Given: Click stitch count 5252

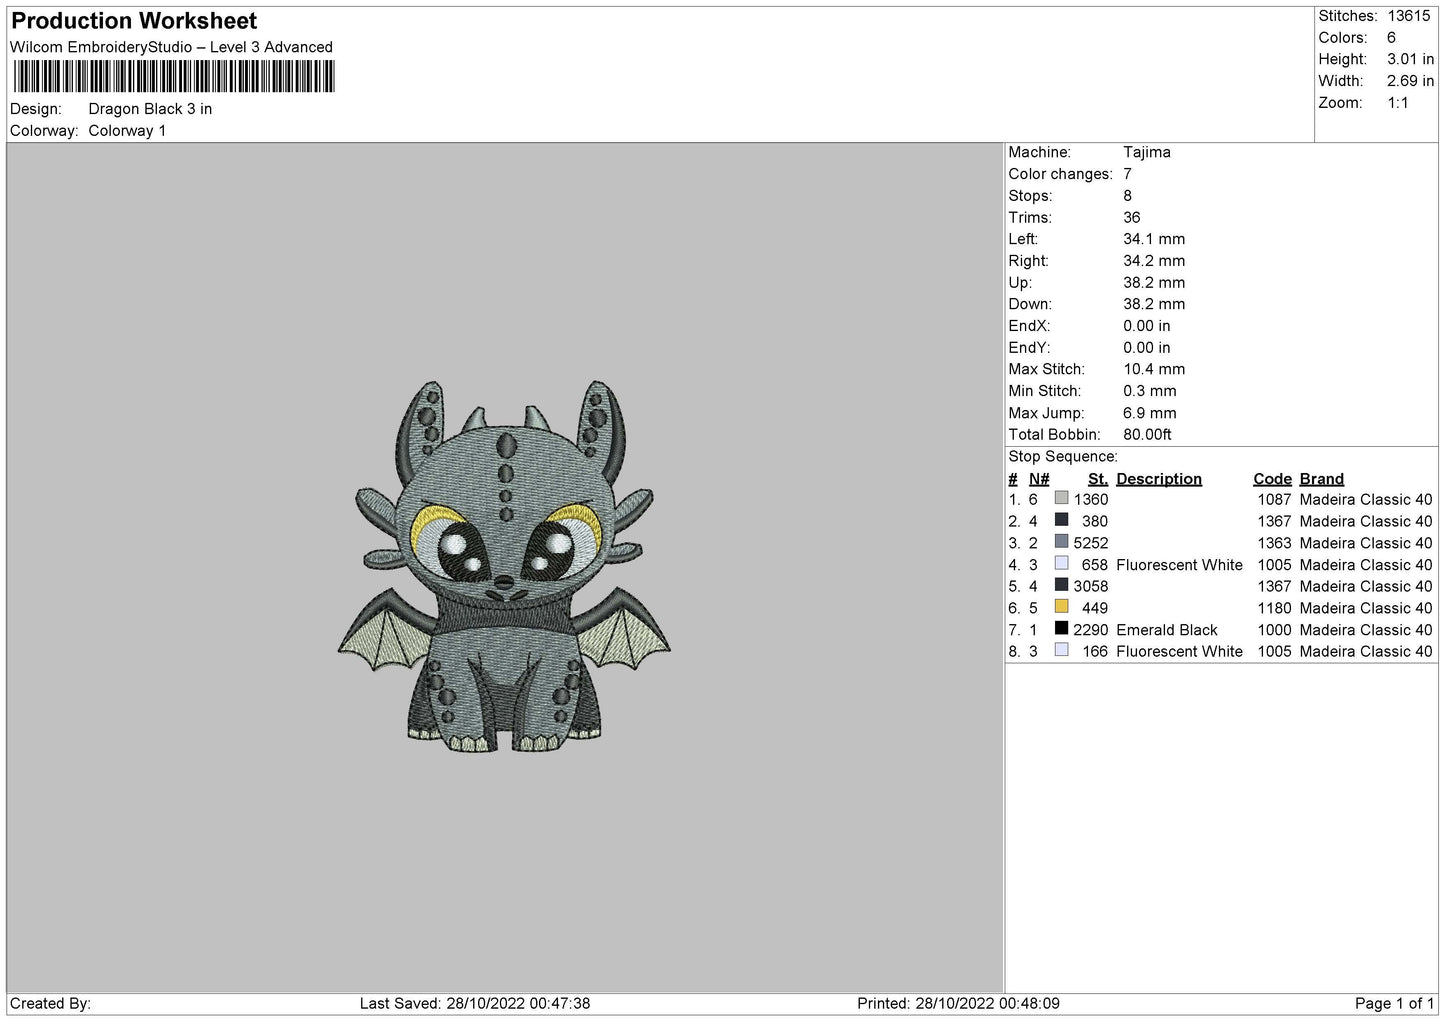Looking at the screenshot, I should click(1091, 543).
